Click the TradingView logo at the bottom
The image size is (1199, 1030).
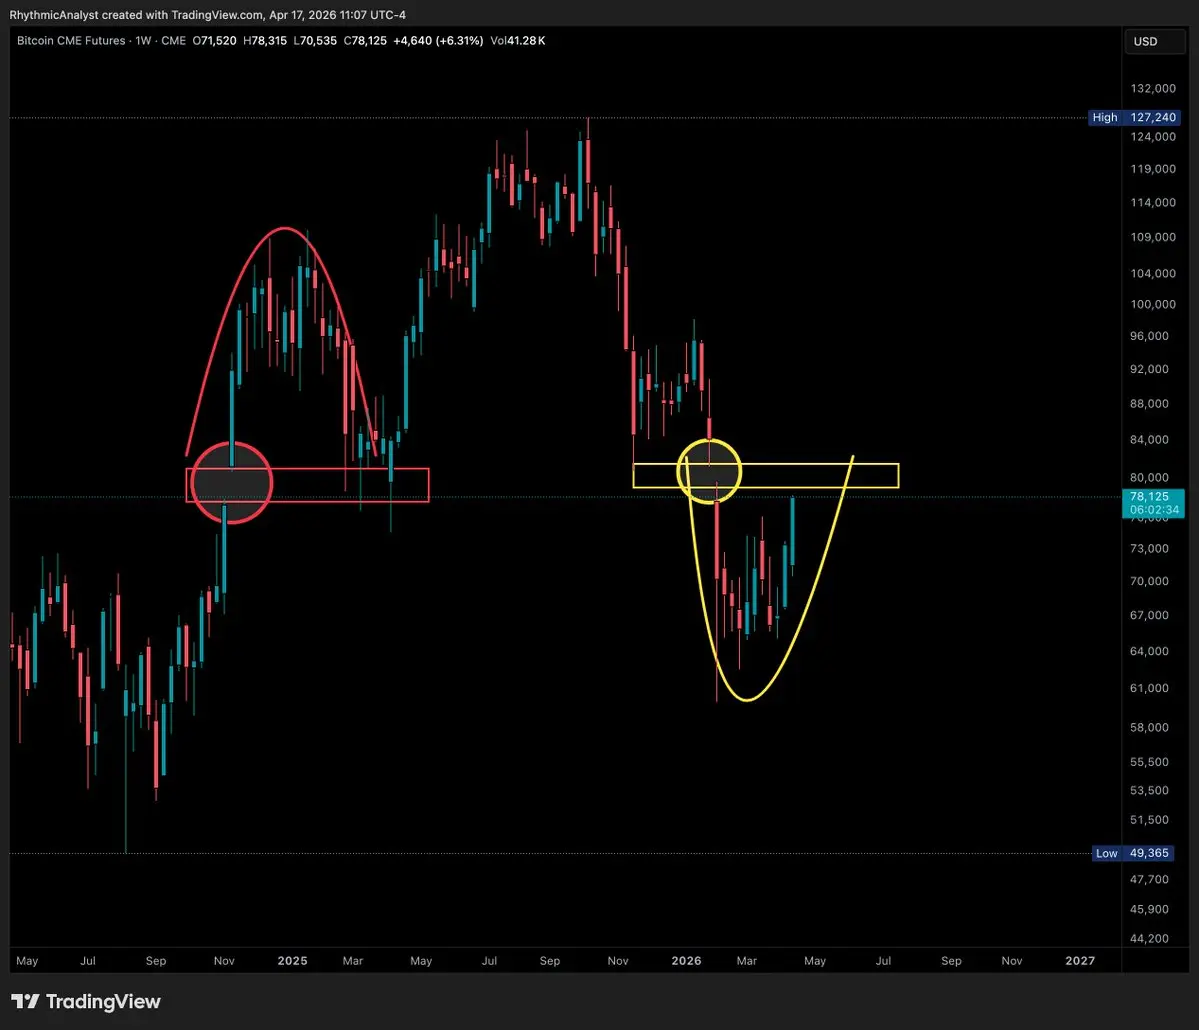(86, 1002)
